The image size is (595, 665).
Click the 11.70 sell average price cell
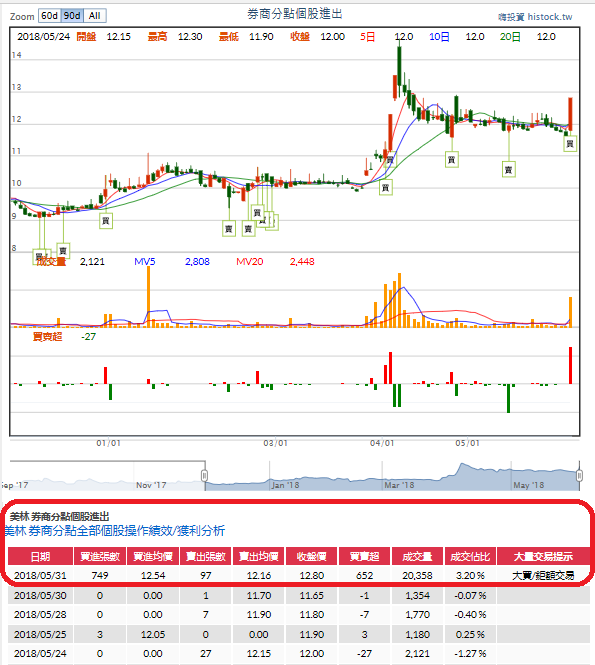[x=259, y=595]
